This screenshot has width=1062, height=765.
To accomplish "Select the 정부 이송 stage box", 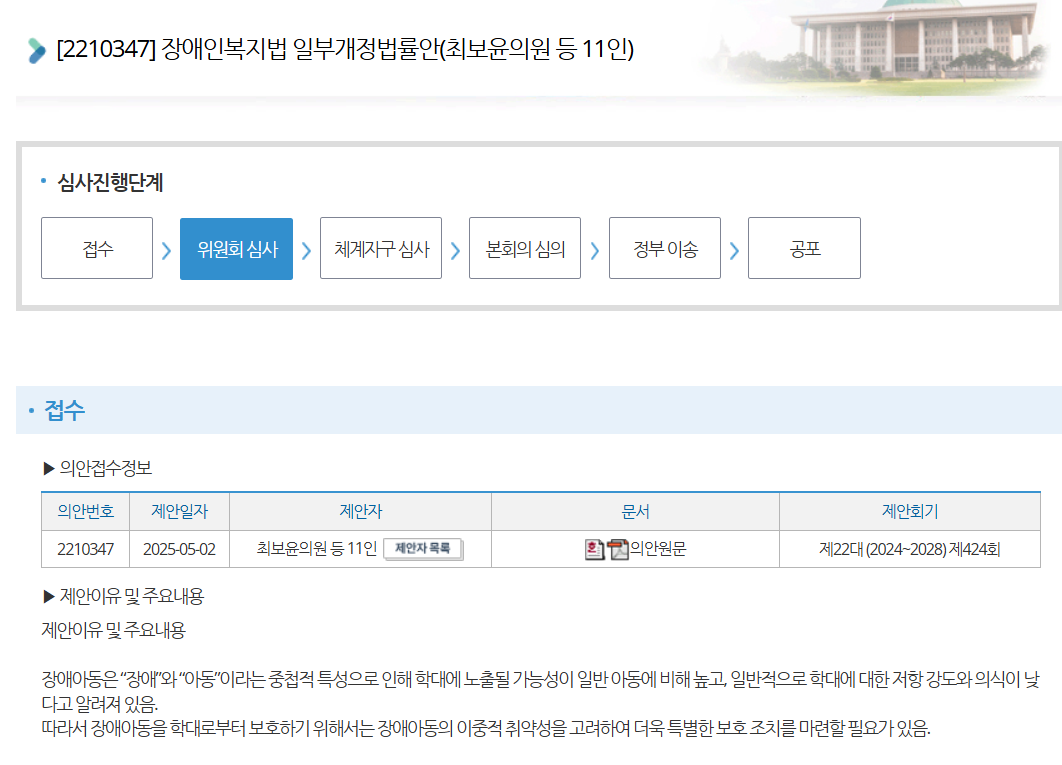I will click(x=665, y=248).
